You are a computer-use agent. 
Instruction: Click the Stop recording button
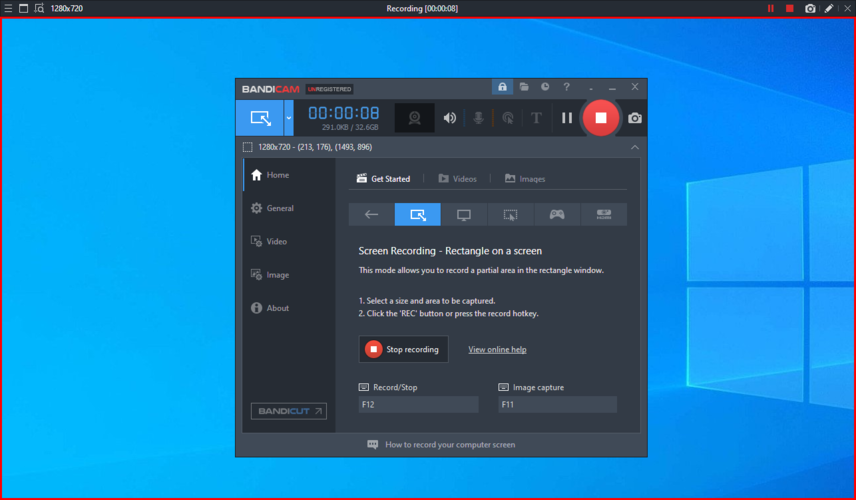(403, 349)
